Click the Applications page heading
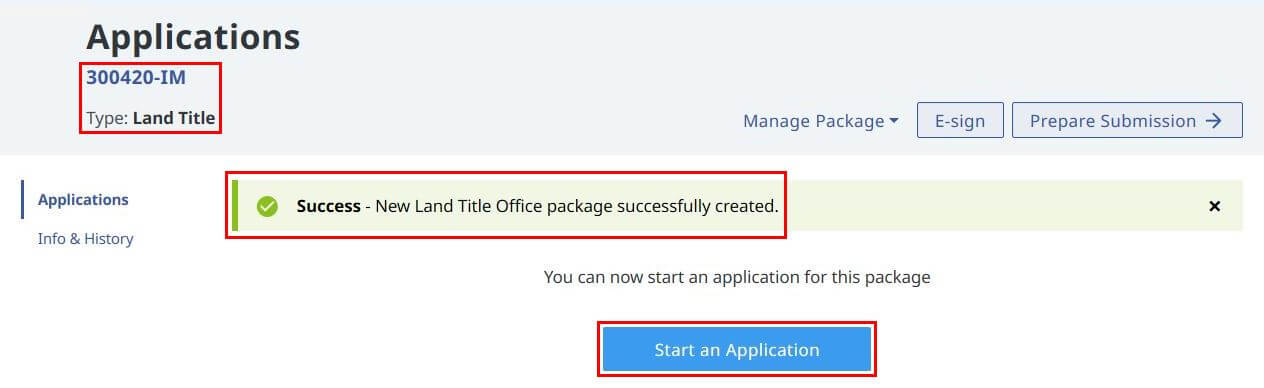 click(x=193, y=37)
